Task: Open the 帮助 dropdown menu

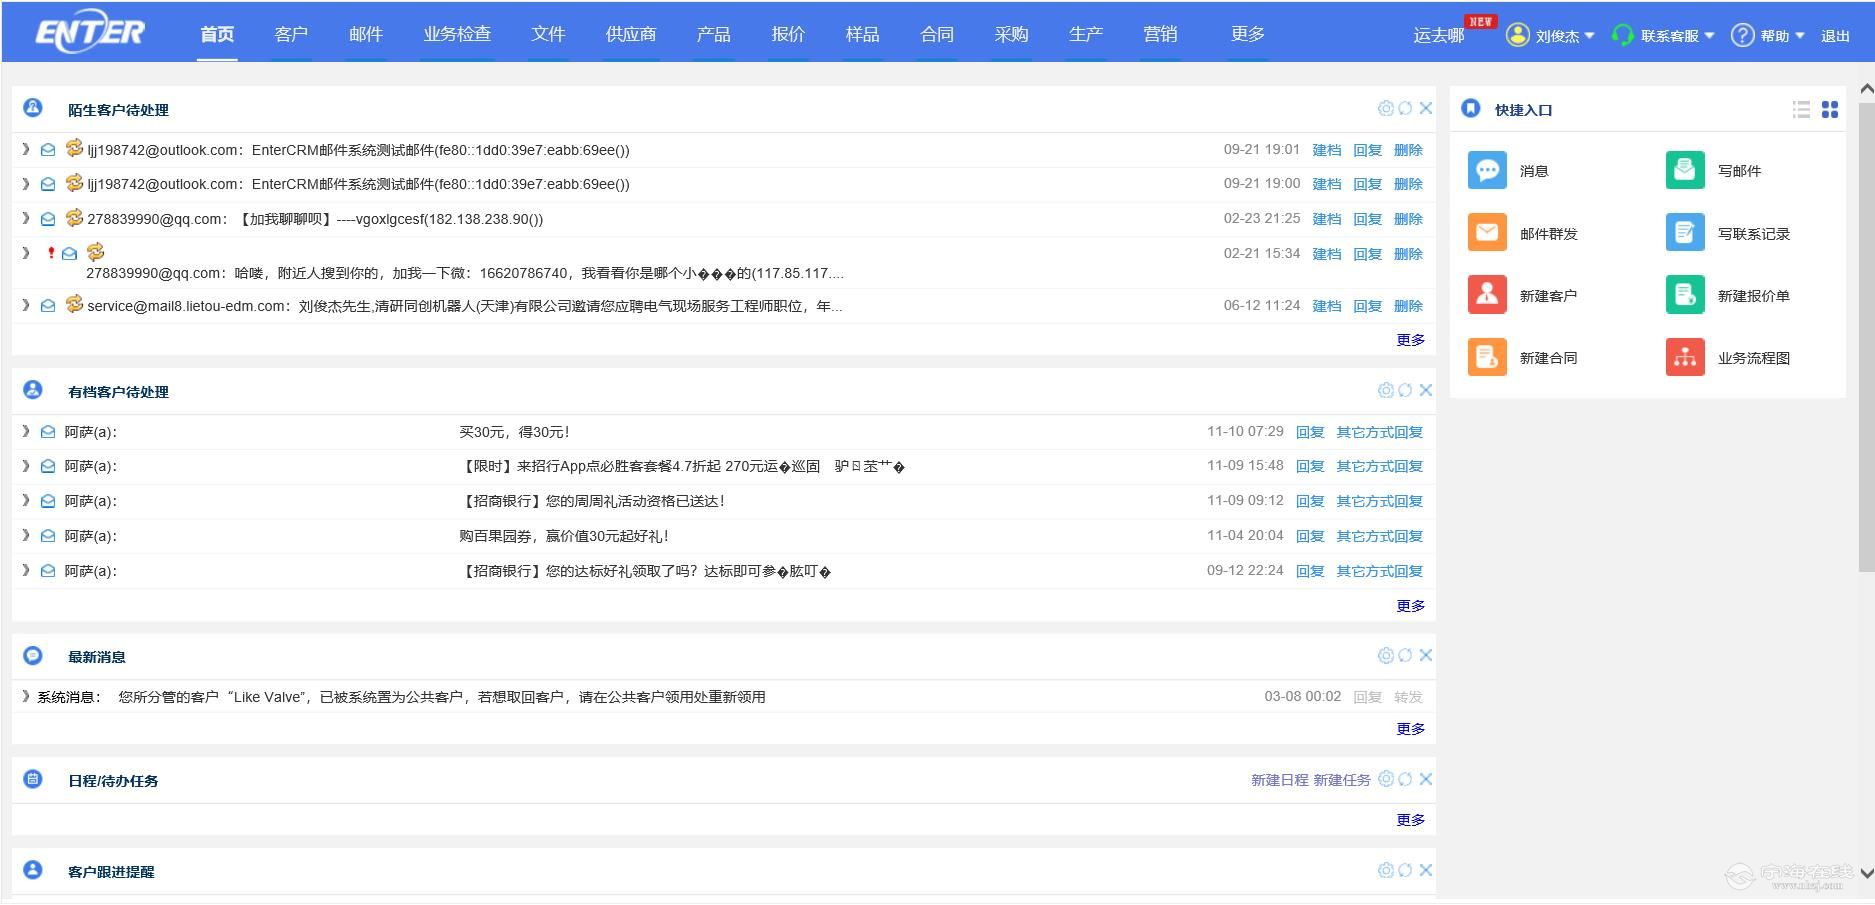Action: (1768, 35)
